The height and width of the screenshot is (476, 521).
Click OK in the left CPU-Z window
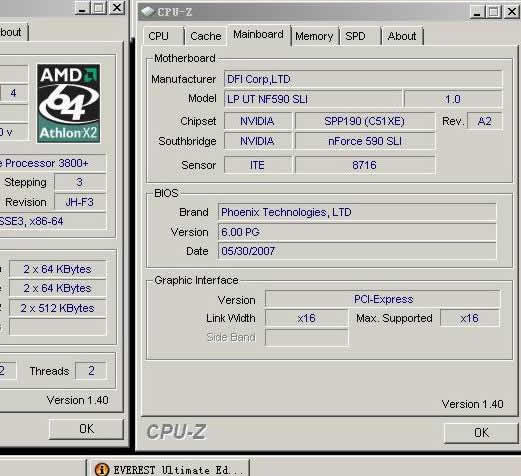tap(86, 429)
